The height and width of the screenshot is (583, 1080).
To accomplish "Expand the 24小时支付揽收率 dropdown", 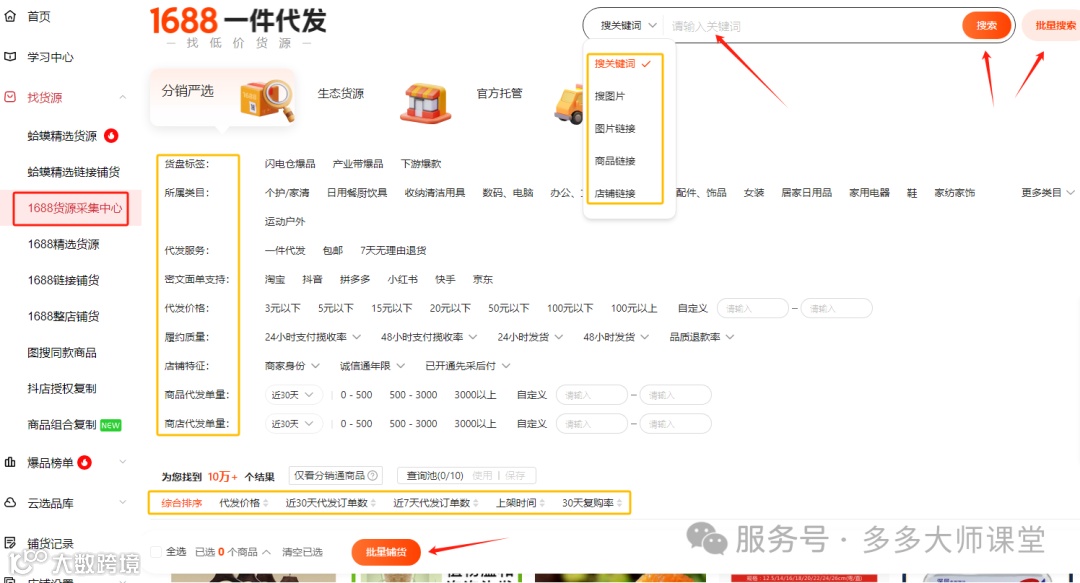I will (313, 337).
